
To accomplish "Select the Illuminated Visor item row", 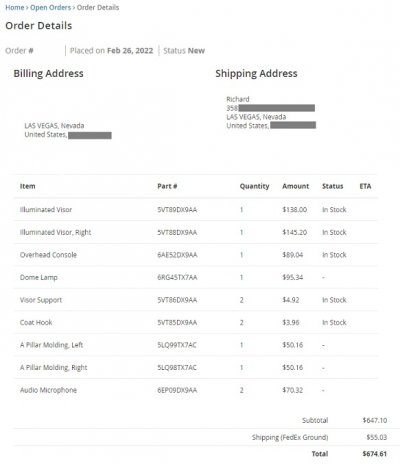I will (x=196, y=210).
